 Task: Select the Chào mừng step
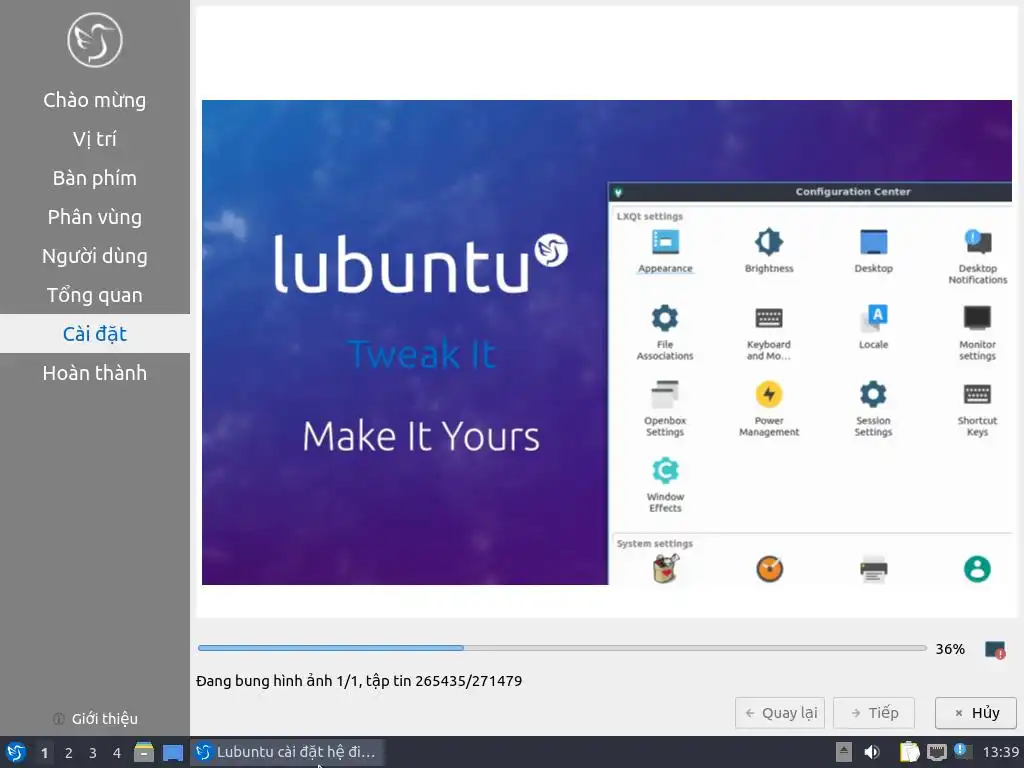click(95, 100)
